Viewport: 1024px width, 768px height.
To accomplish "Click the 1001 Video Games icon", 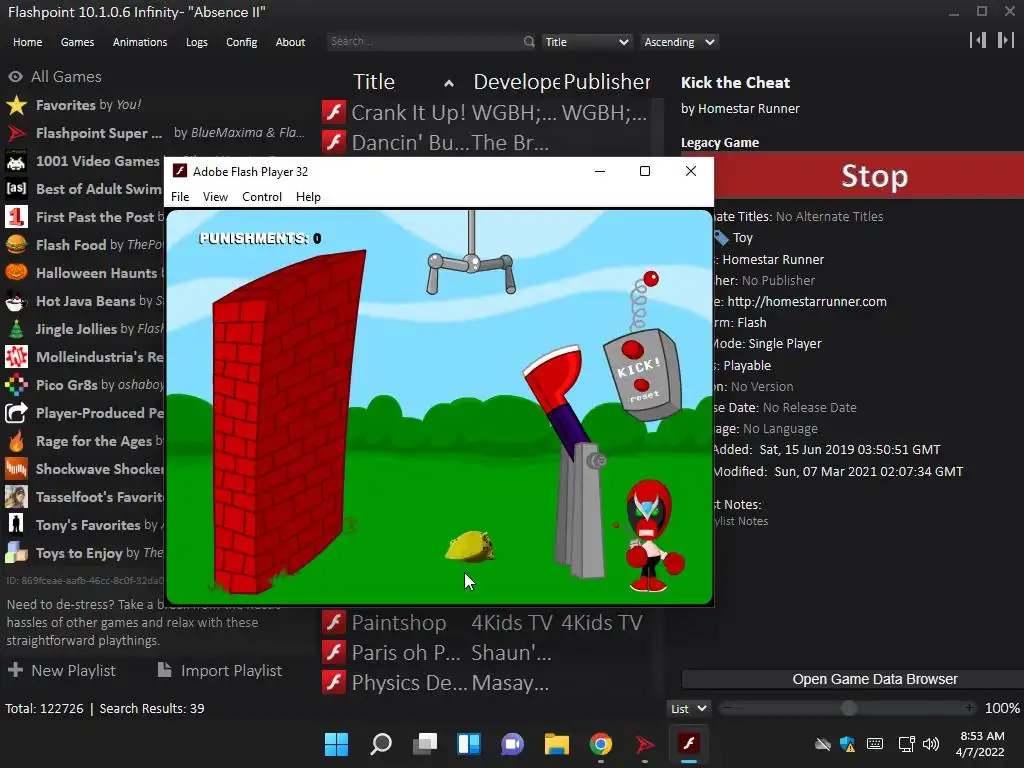I will 16,161.
